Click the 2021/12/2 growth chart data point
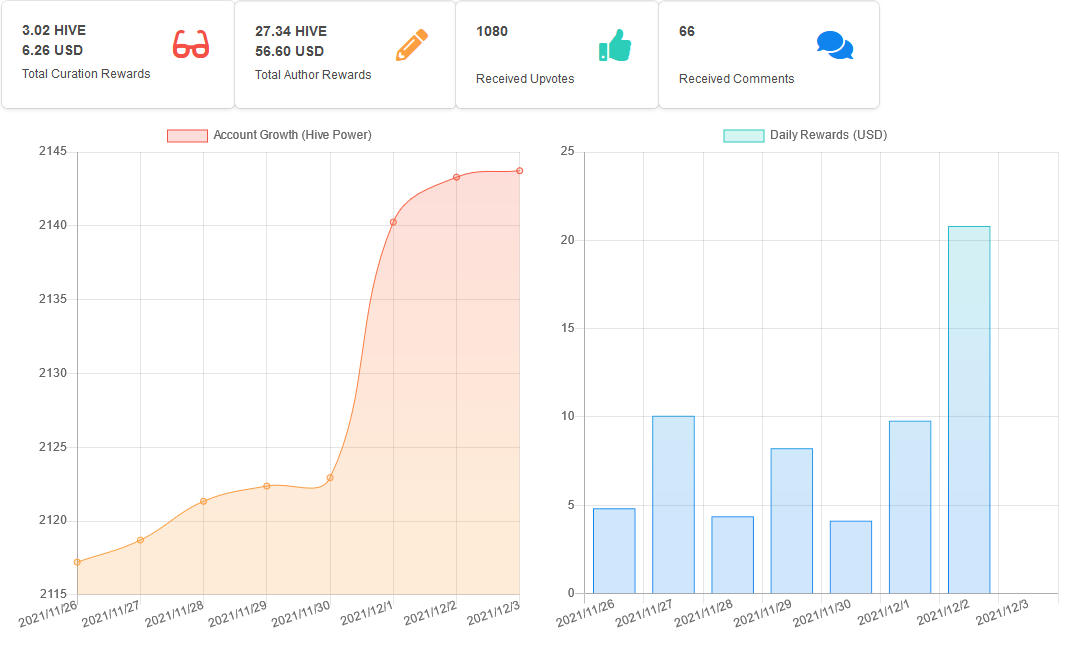The width and height of the screenshot is (1075, 656). [x=457, y=178]
